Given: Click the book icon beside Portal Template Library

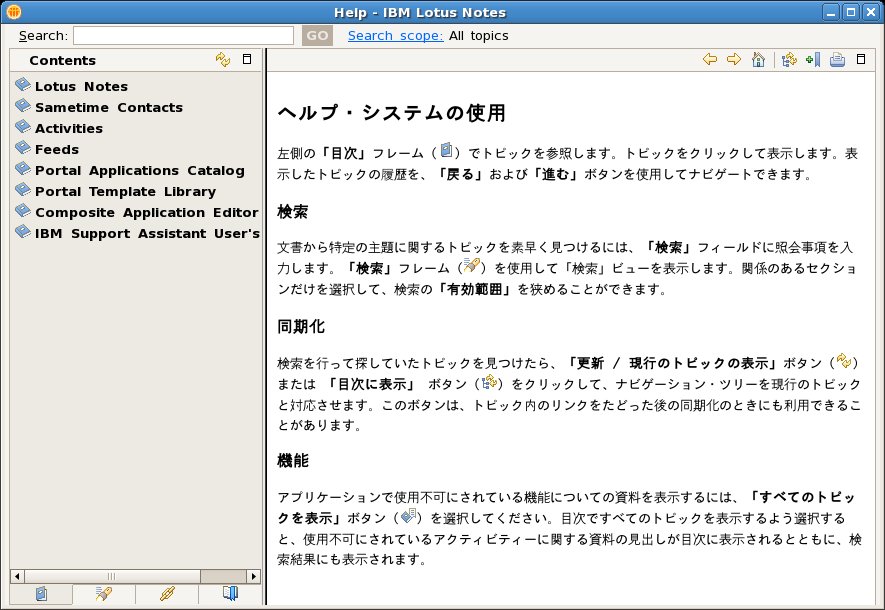Looking at the screenshot, I should click(23, 189).
